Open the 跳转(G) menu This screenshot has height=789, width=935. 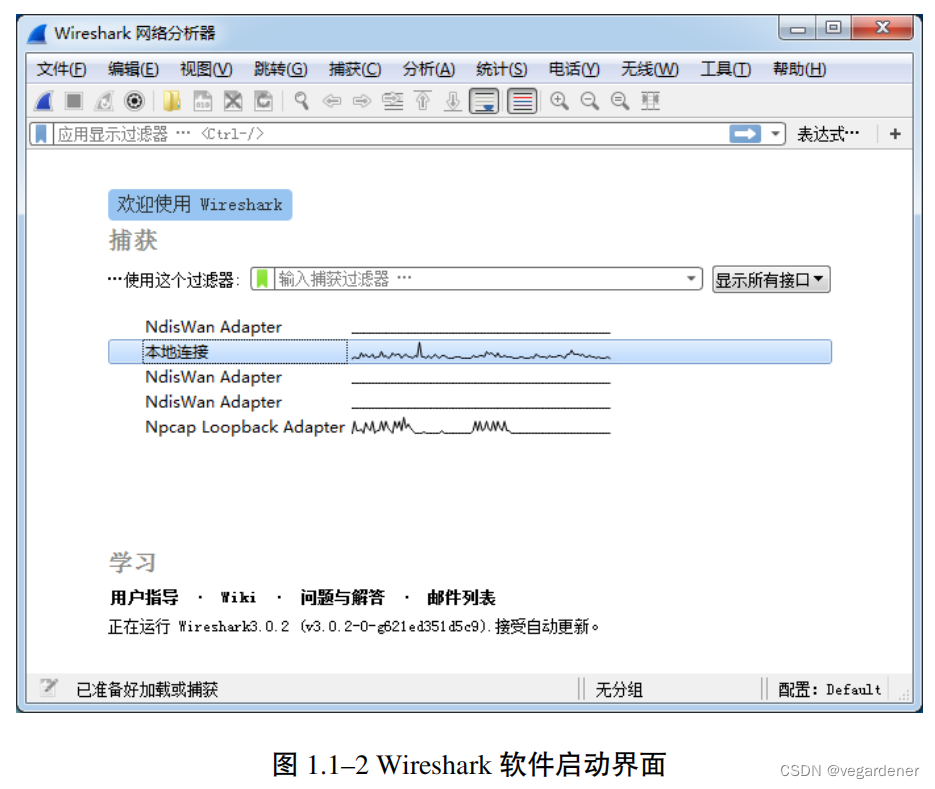[x=280, y=69]
